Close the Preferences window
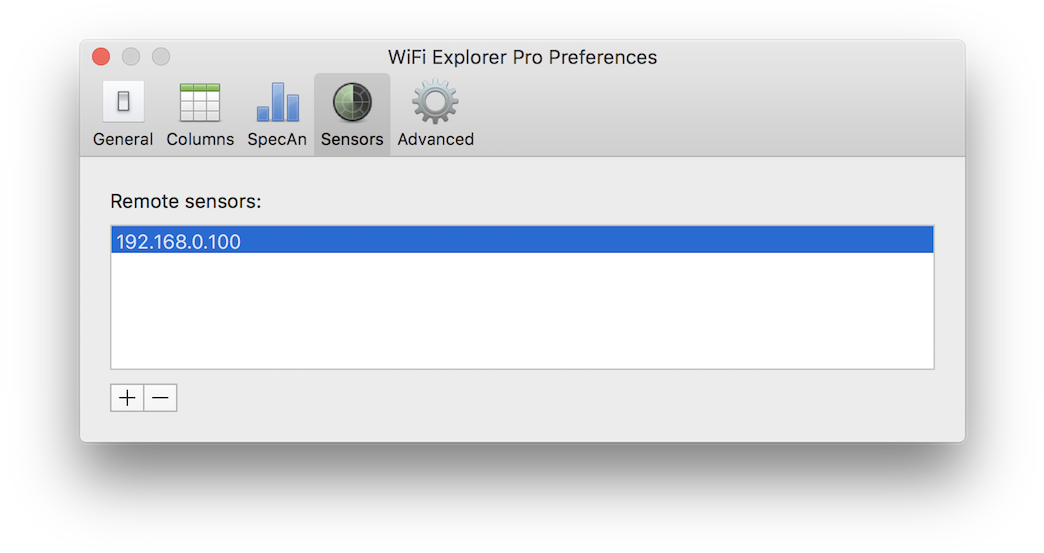The width and height of the screenshot is (1044, 553). point(100,57)
